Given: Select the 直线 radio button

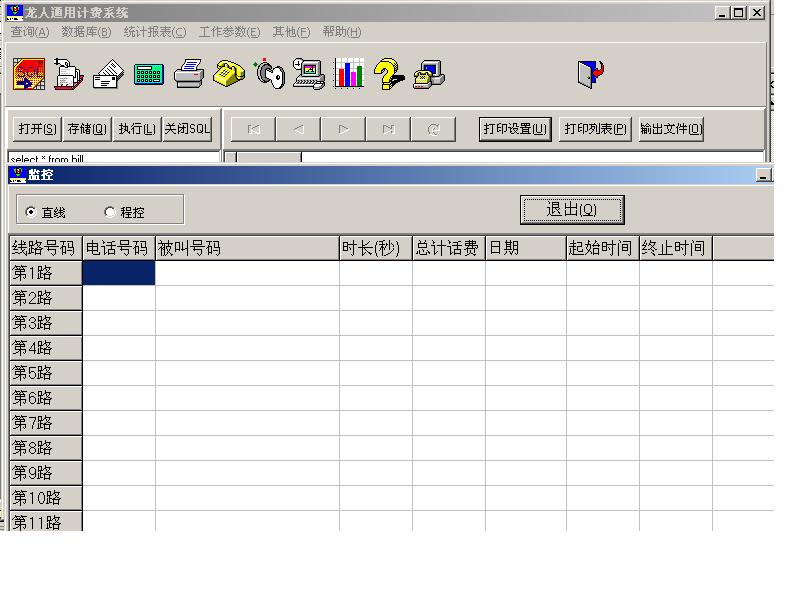Looking at the screenshot, I should pos(31,212).
